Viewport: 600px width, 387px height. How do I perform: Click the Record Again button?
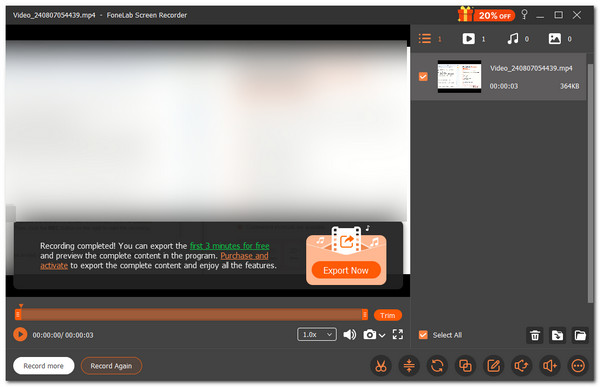click(111, 366)
